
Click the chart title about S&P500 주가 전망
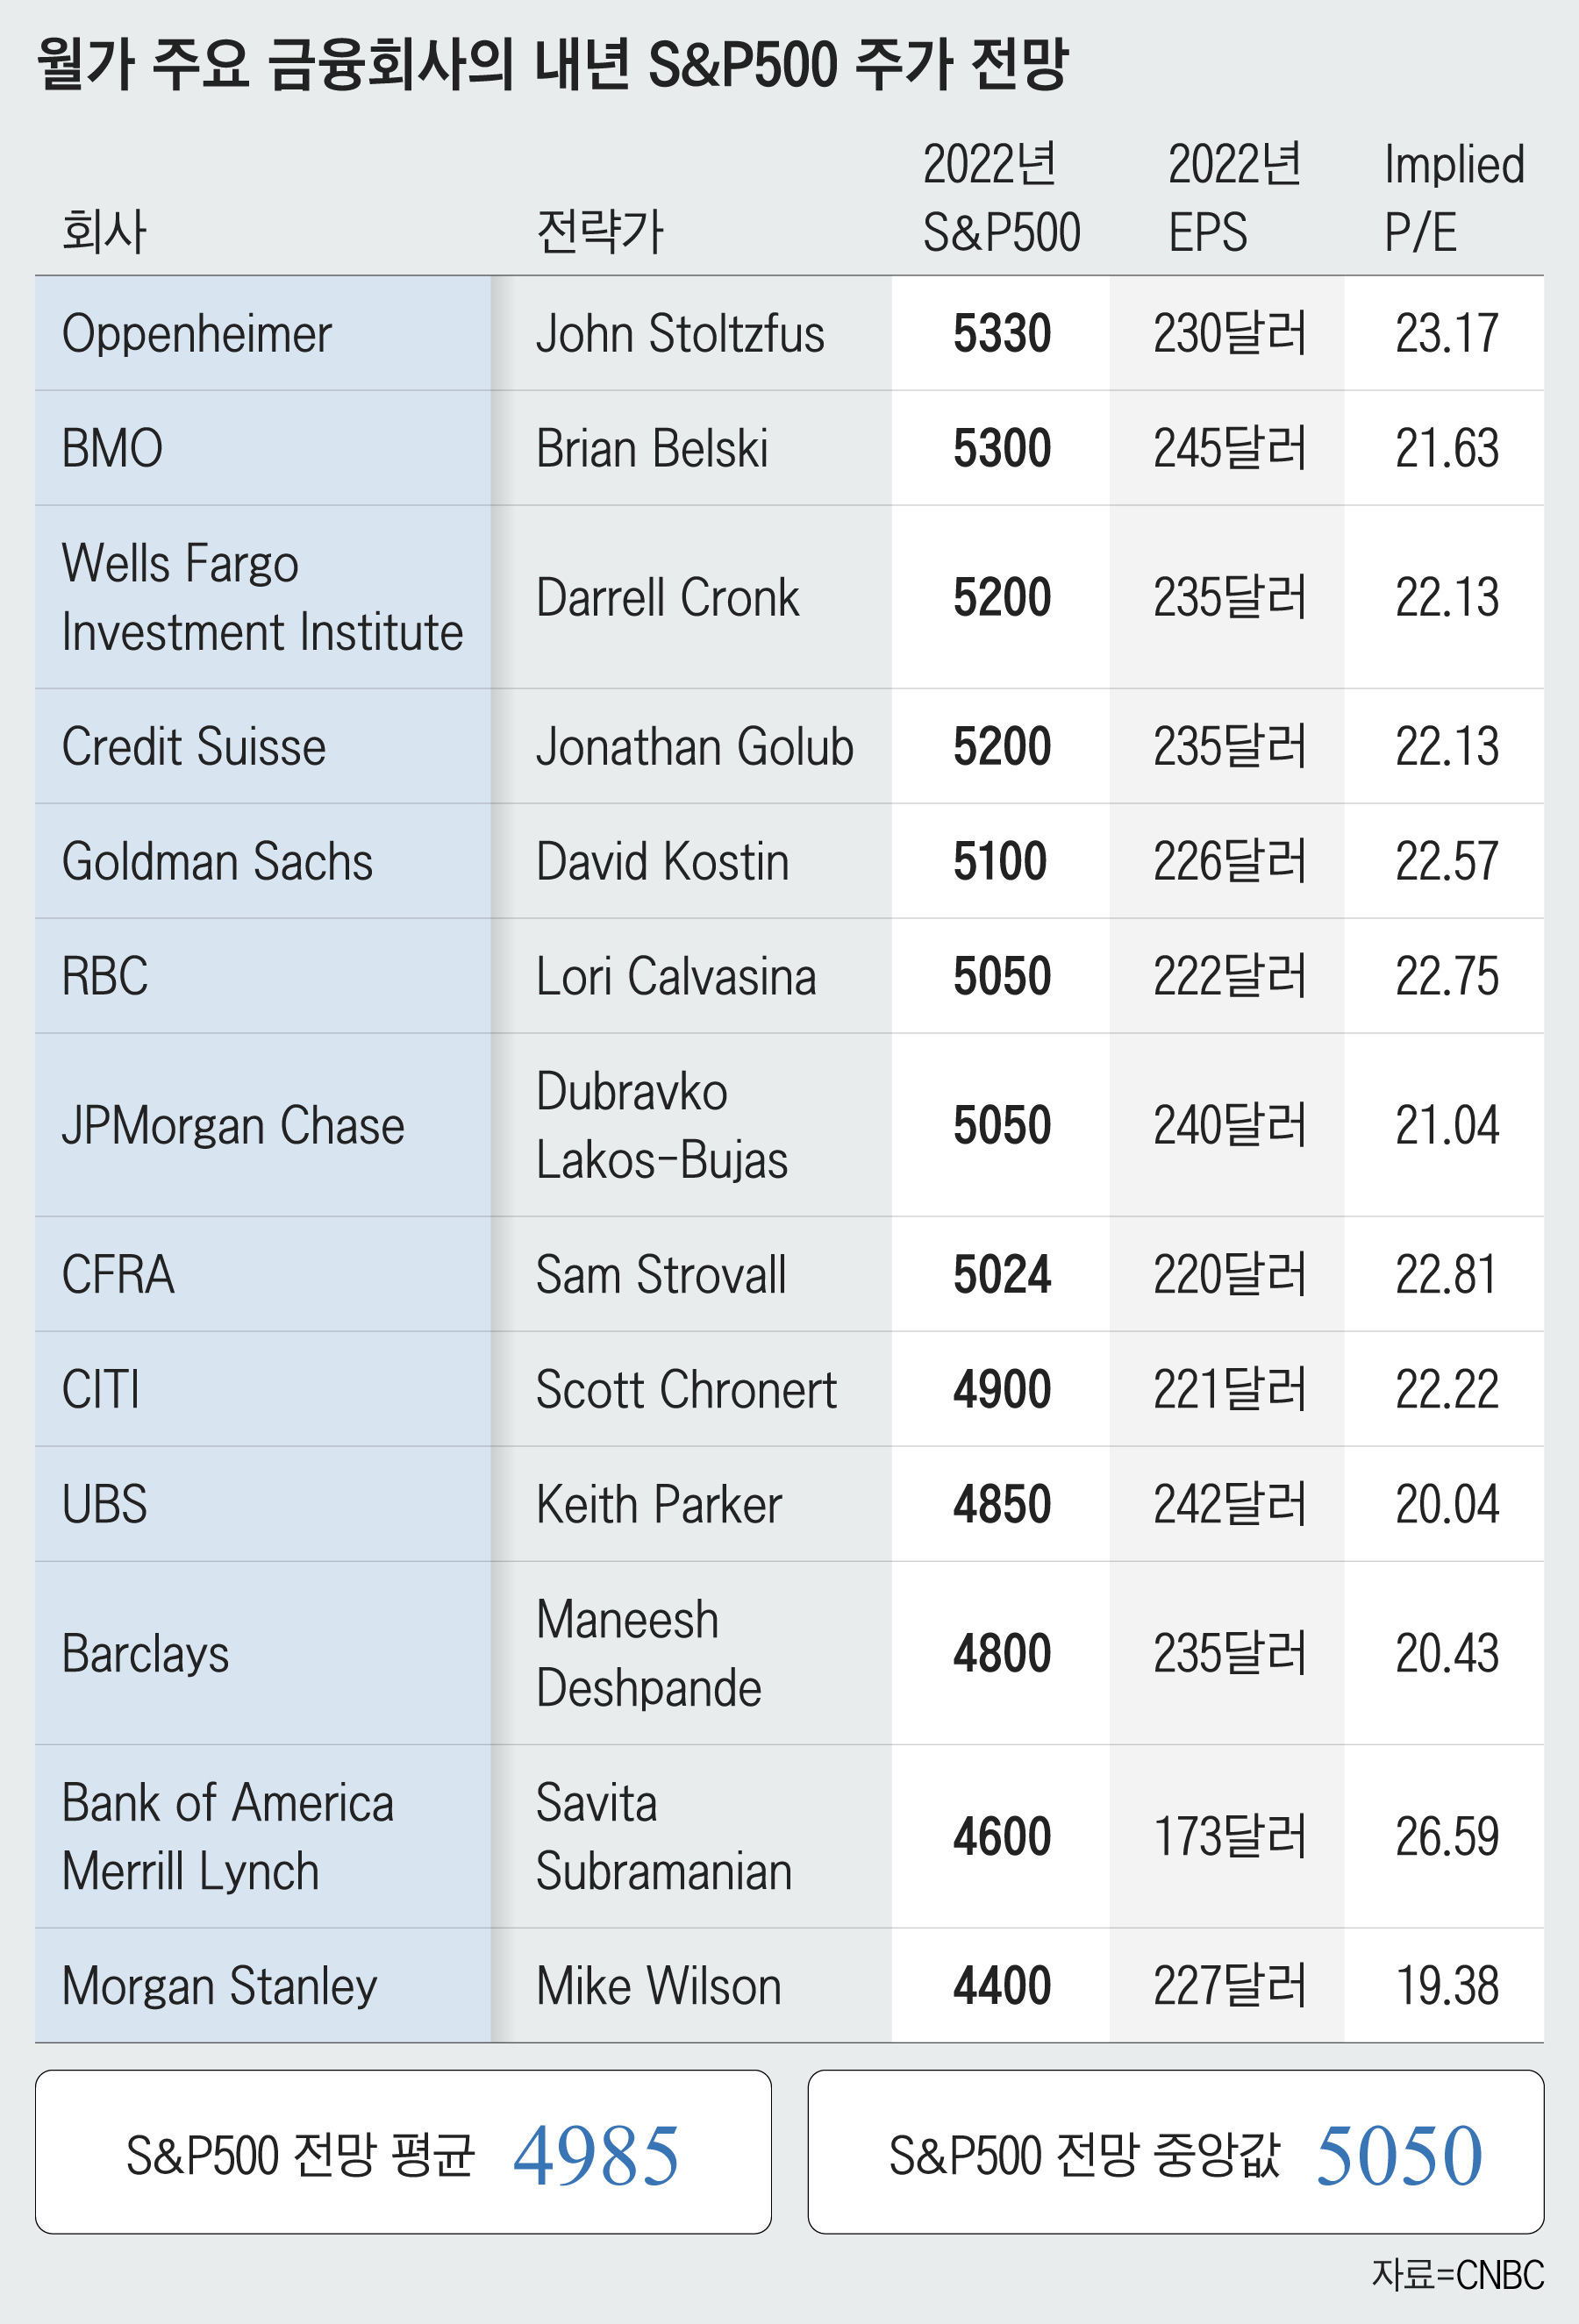pos(553,65)
